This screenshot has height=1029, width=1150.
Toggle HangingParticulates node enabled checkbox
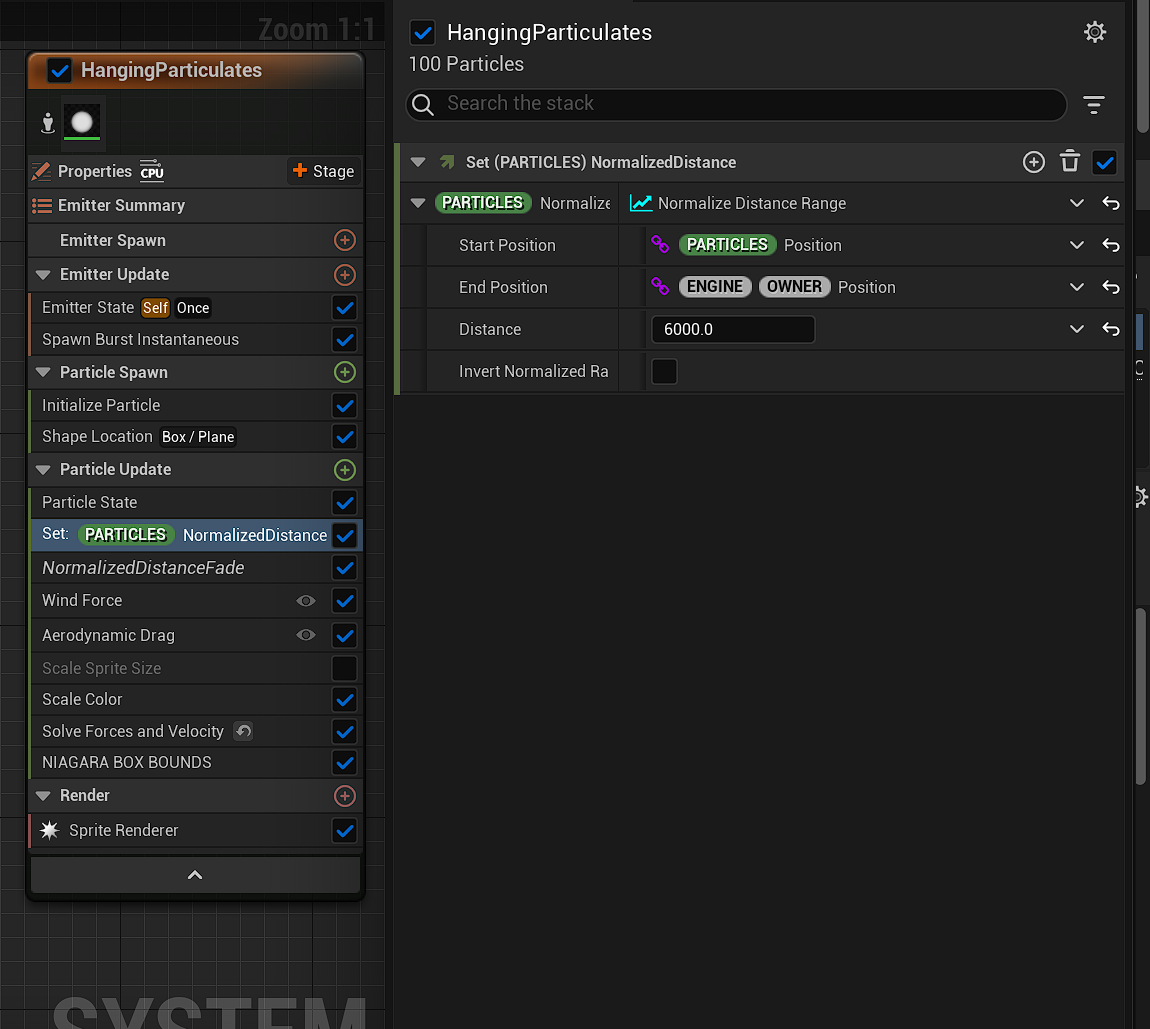click(59, 70)
